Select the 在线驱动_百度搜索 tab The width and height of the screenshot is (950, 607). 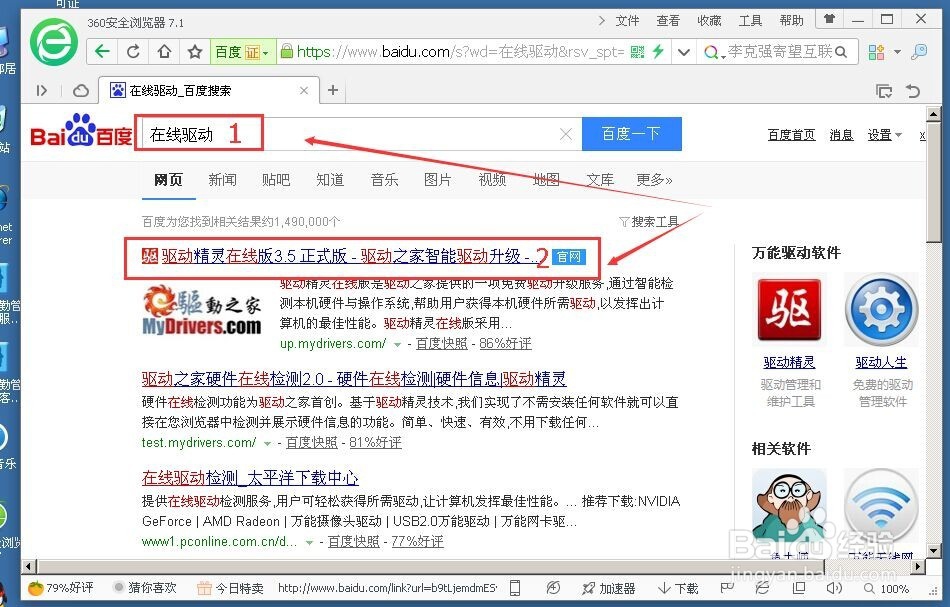point(208,91)
